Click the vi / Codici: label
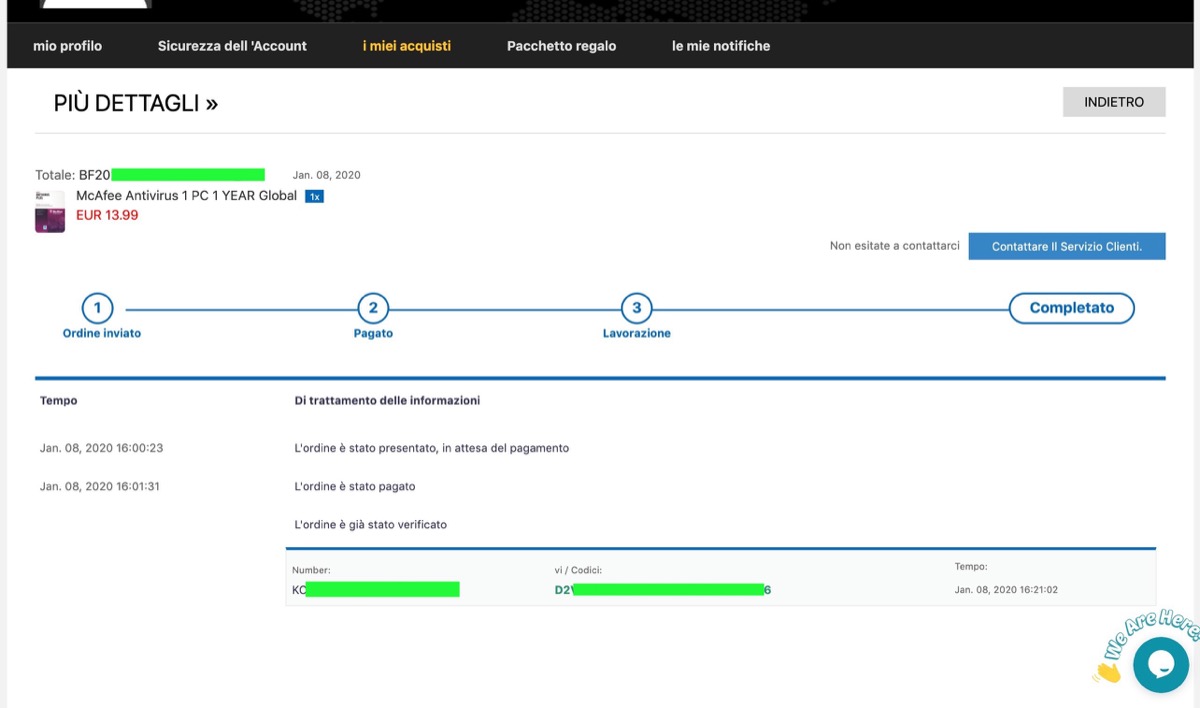Image resolution: width=1200 pixels, height=708 pixels. pos(578,570)
